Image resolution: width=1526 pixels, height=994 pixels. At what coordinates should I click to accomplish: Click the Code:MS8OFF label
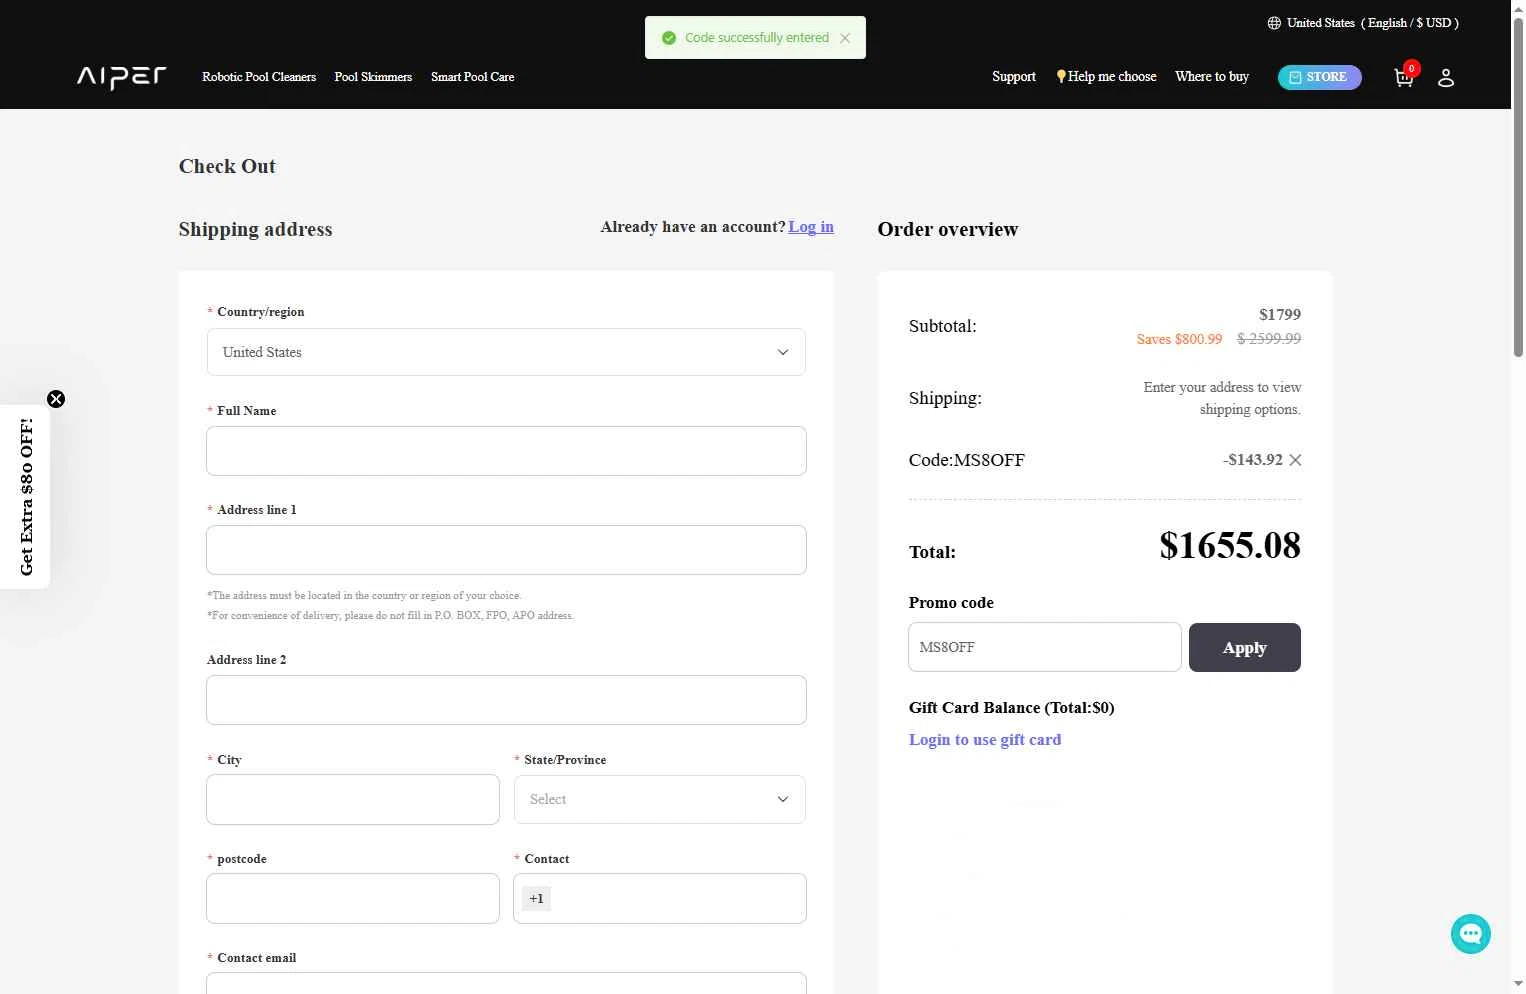(x=967, y=460)
